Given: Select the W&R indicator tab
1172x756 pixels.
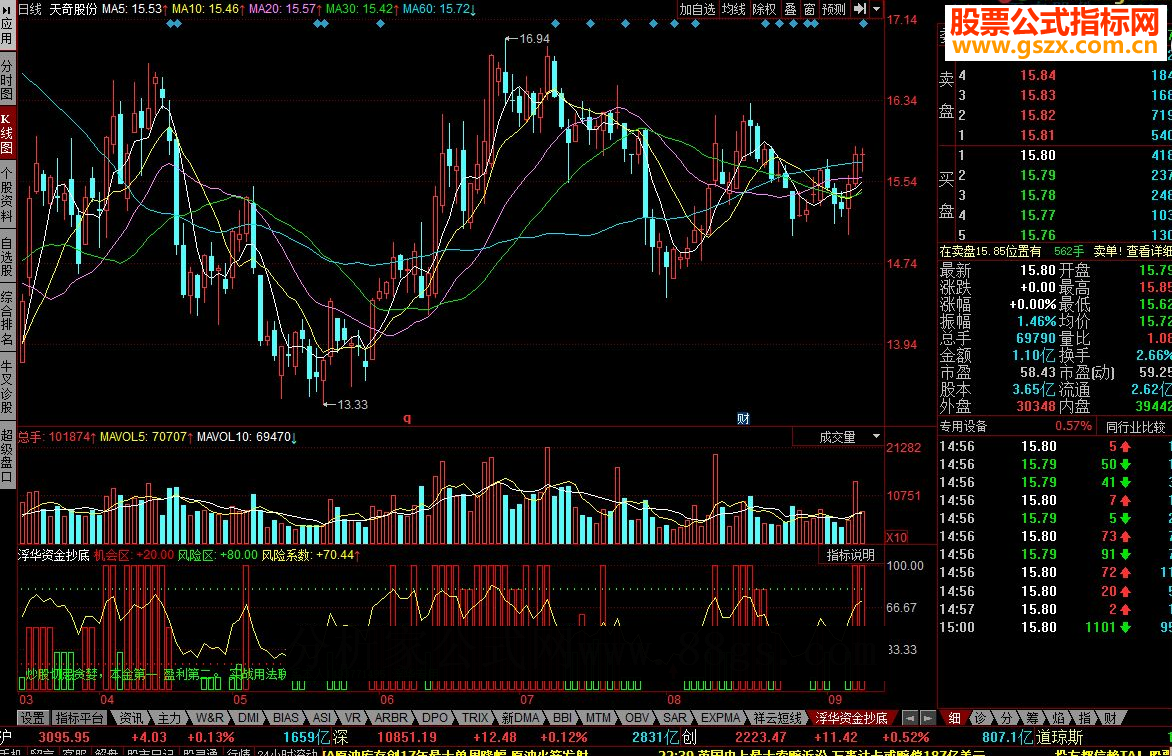Looking at the screenshot, I should click(209, 718).
